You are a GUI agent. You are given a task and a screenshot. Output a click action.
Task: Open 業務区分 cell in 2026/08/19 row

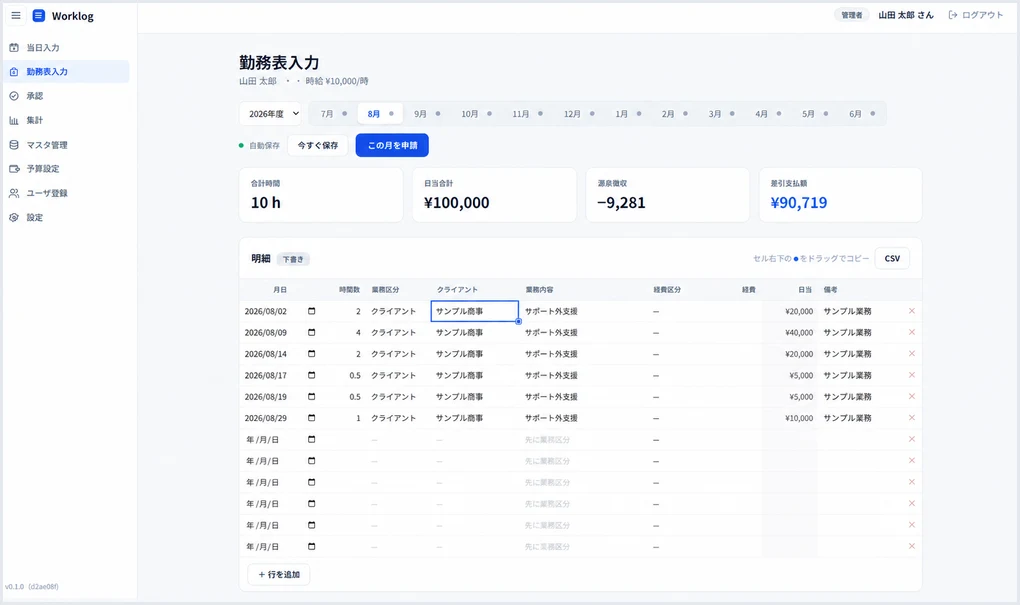[397, 396]
